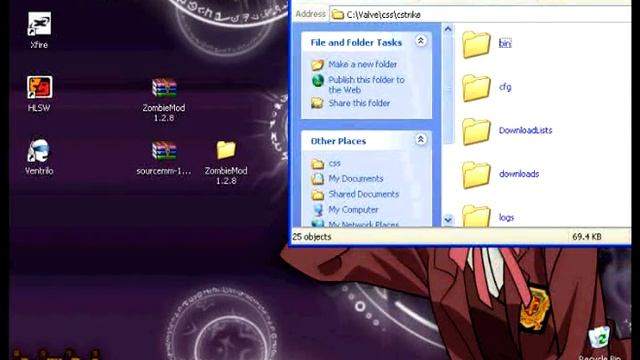Image resolution: width=640 pixels, height=360 pixels.
Task: Select the bin folder icon
Action: [x=476, y=44]
